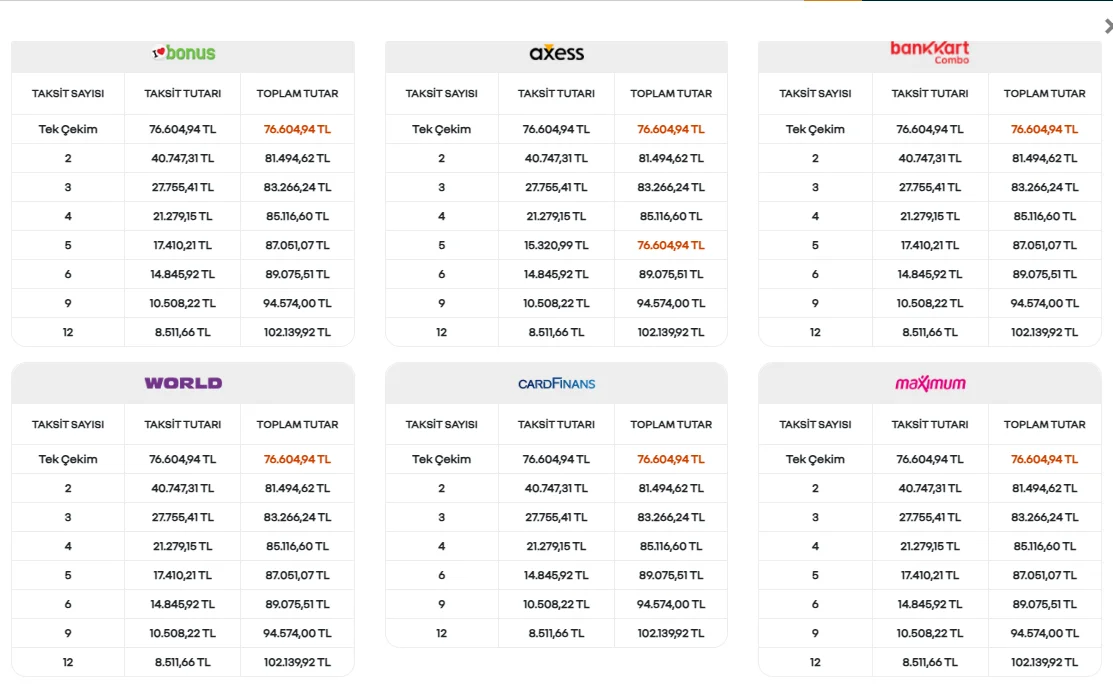Image resolution: width=1113 pixels, height=691 pixels.
Task: Click the CardFinans logo
Action: [556, 383]
